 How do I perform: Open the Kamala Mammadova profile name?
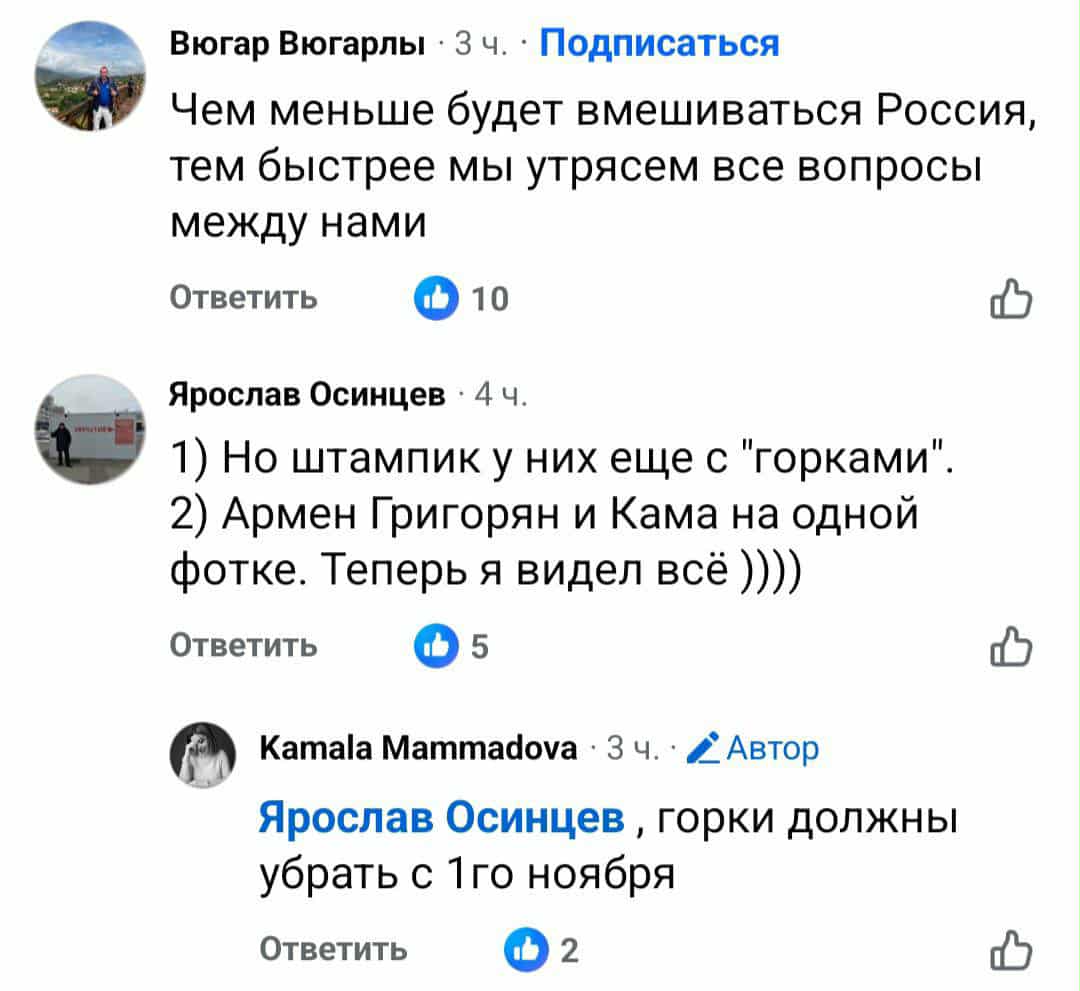417,747
